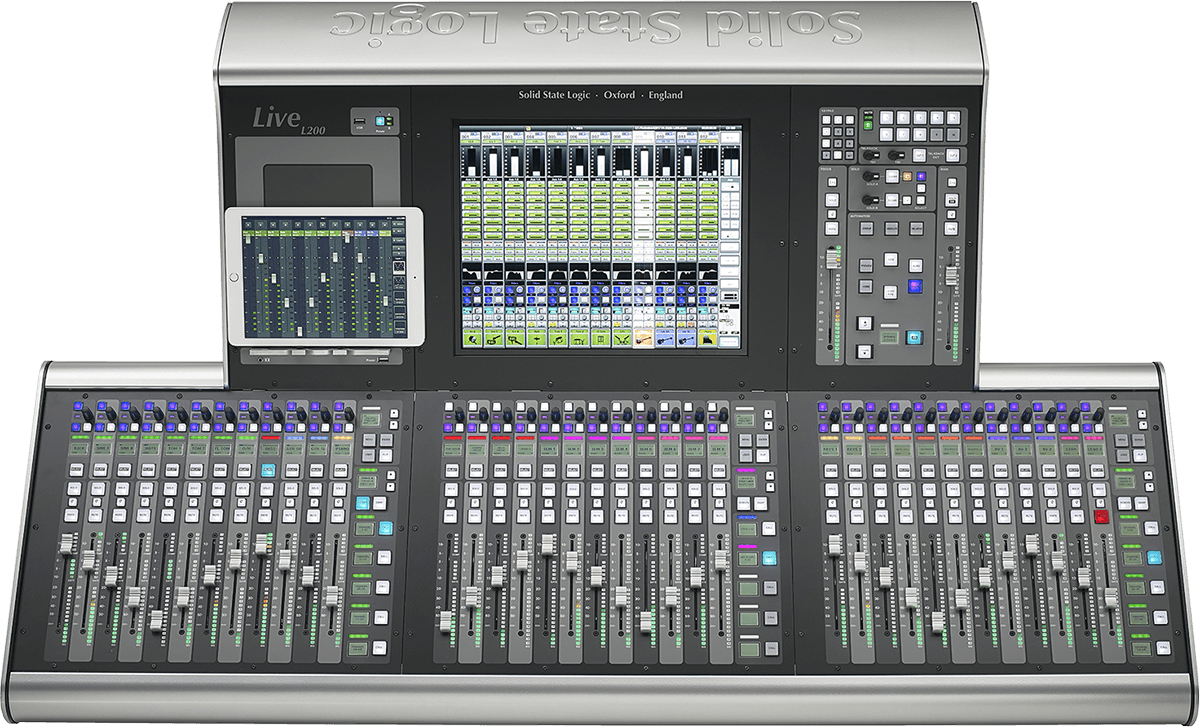Touch the BASS channel rotary encoder
The width and height of the screenshot is (1200, 727).
point(278,414)
